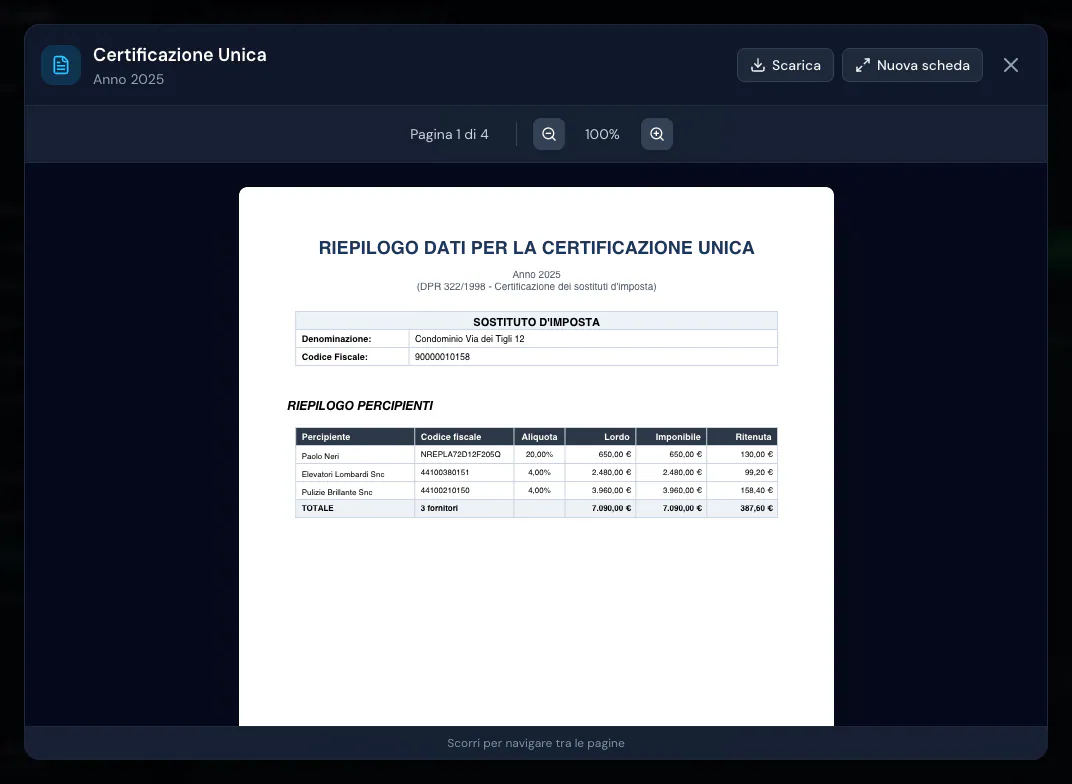This screenshot has width=1072, height=784.
Task: Select fiscal code 44100210150
Action: click(x=444, y=490)
